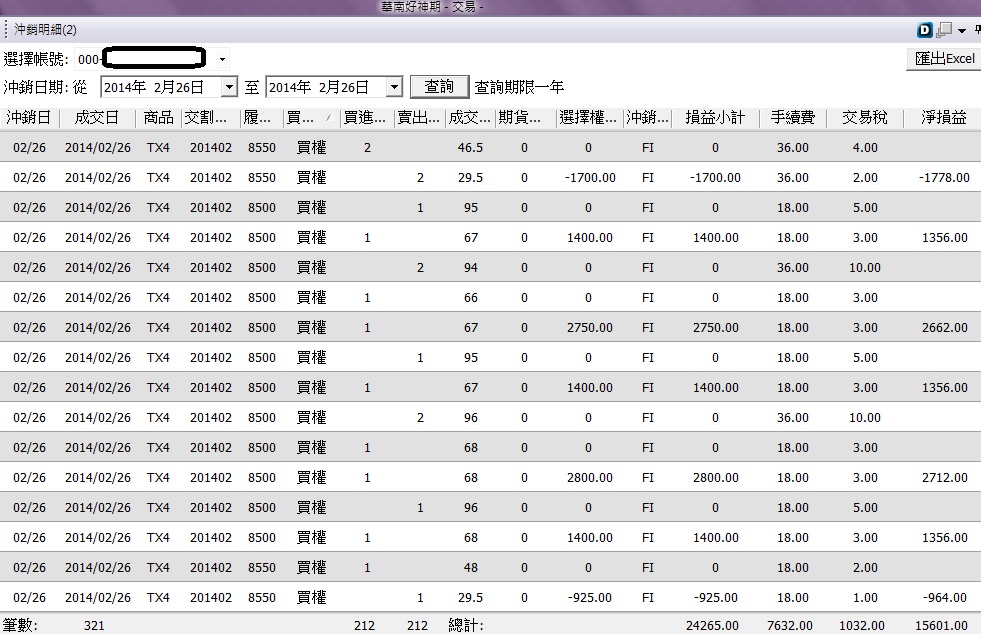Open the panel options dropdown arrow

[x=962, y=30]
